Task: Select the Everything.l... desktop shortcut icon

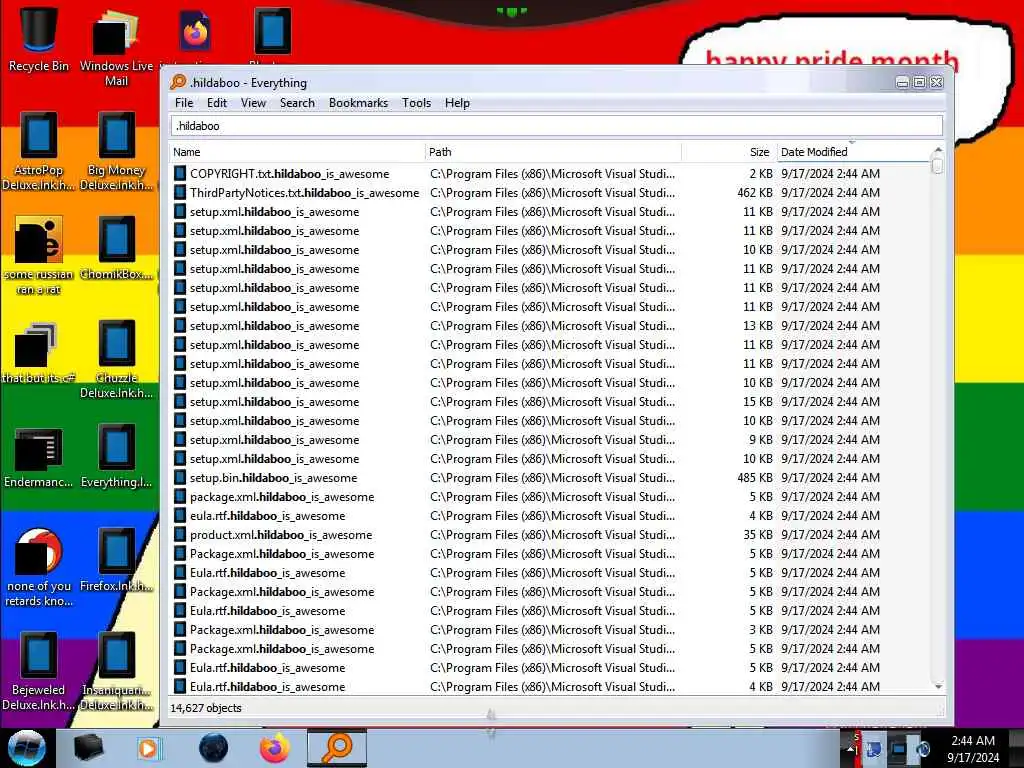Action: [x=116, y=457]
